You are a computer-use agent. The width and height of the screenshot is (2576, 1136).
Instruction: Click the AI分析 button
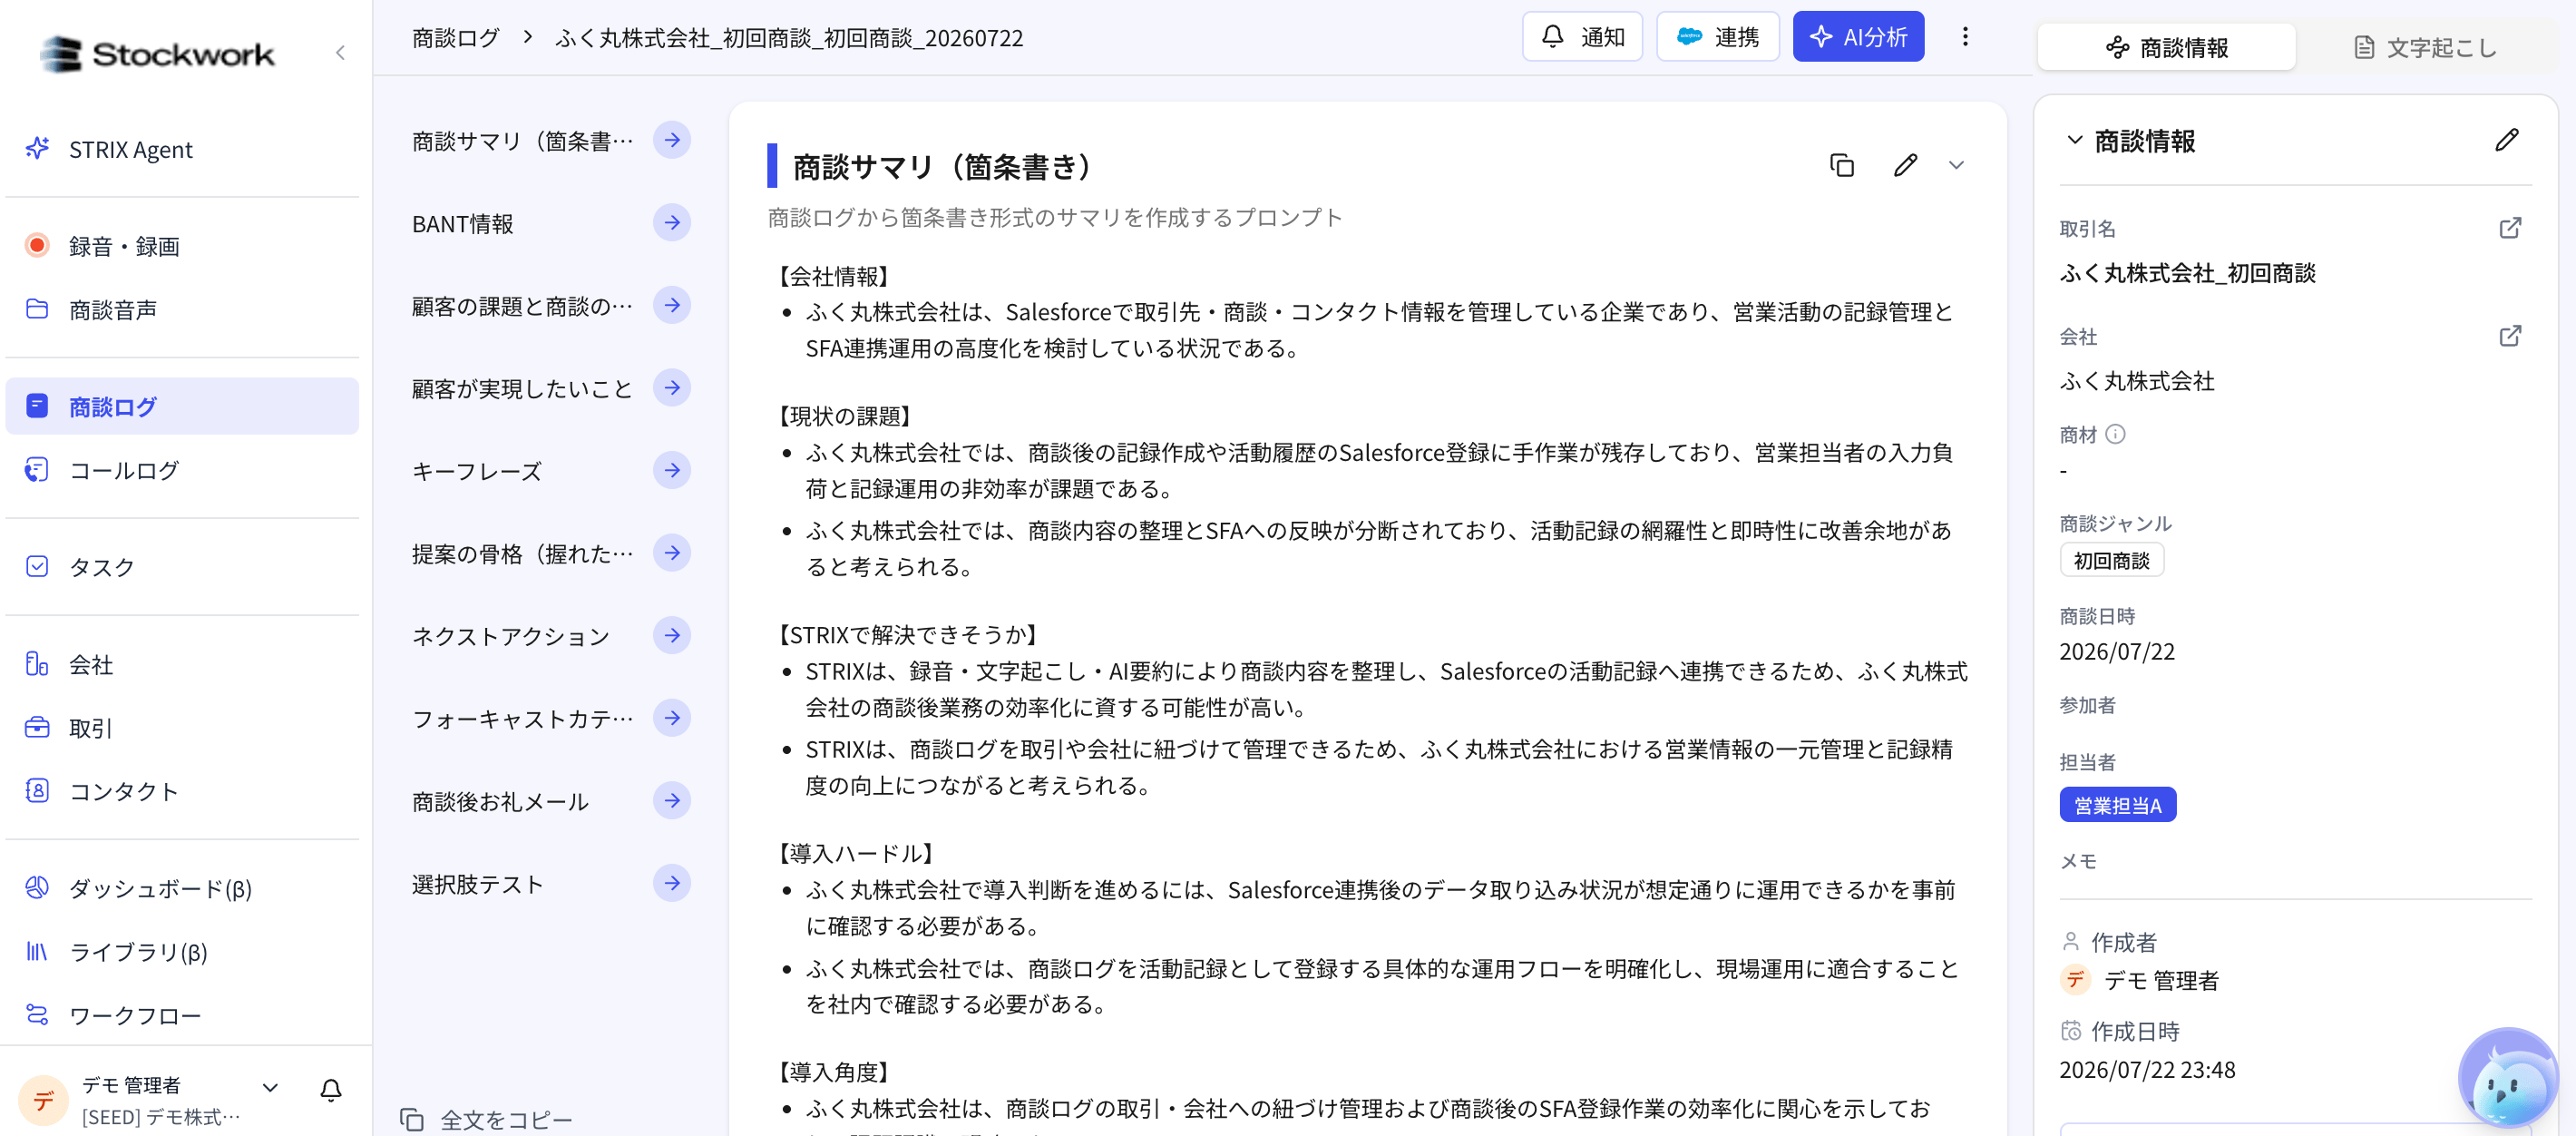tap(1858, 37)
